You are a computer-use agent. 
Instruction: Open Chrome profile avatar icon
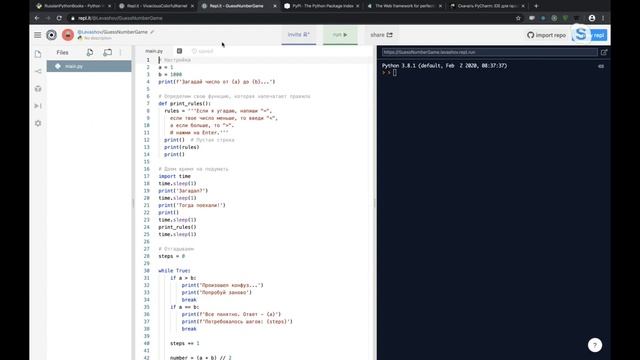pyautogui.click(x=591, y=18)
